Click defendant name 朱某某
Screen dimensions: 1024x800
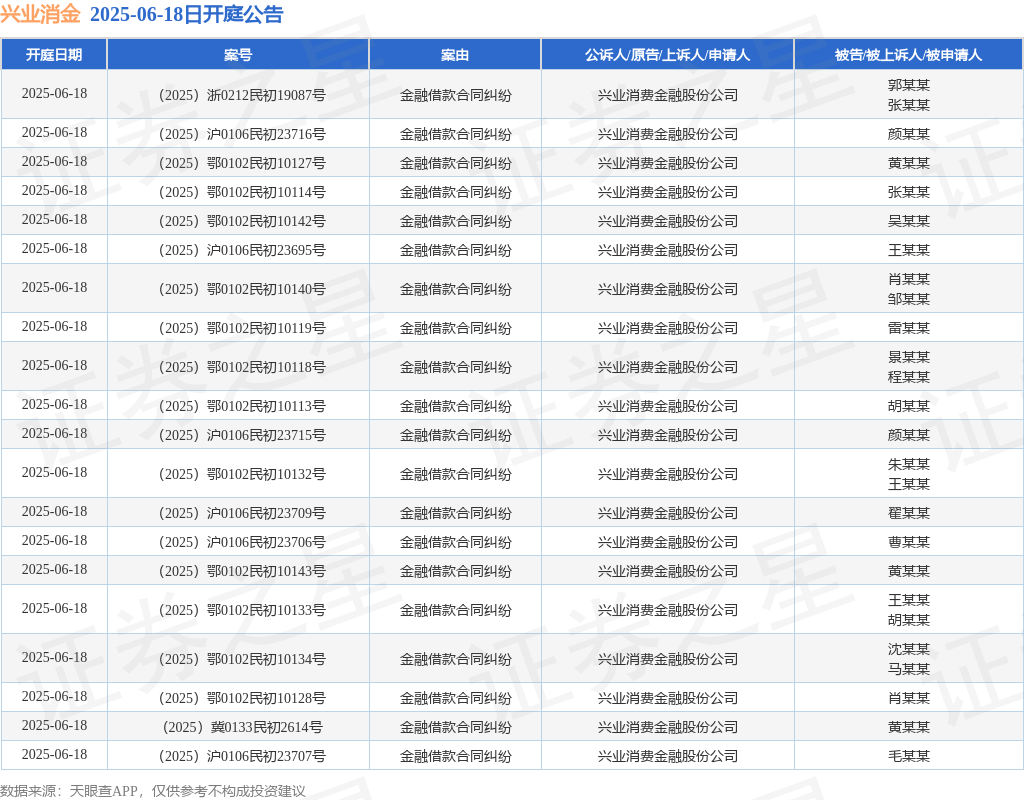tap(908, 464)
